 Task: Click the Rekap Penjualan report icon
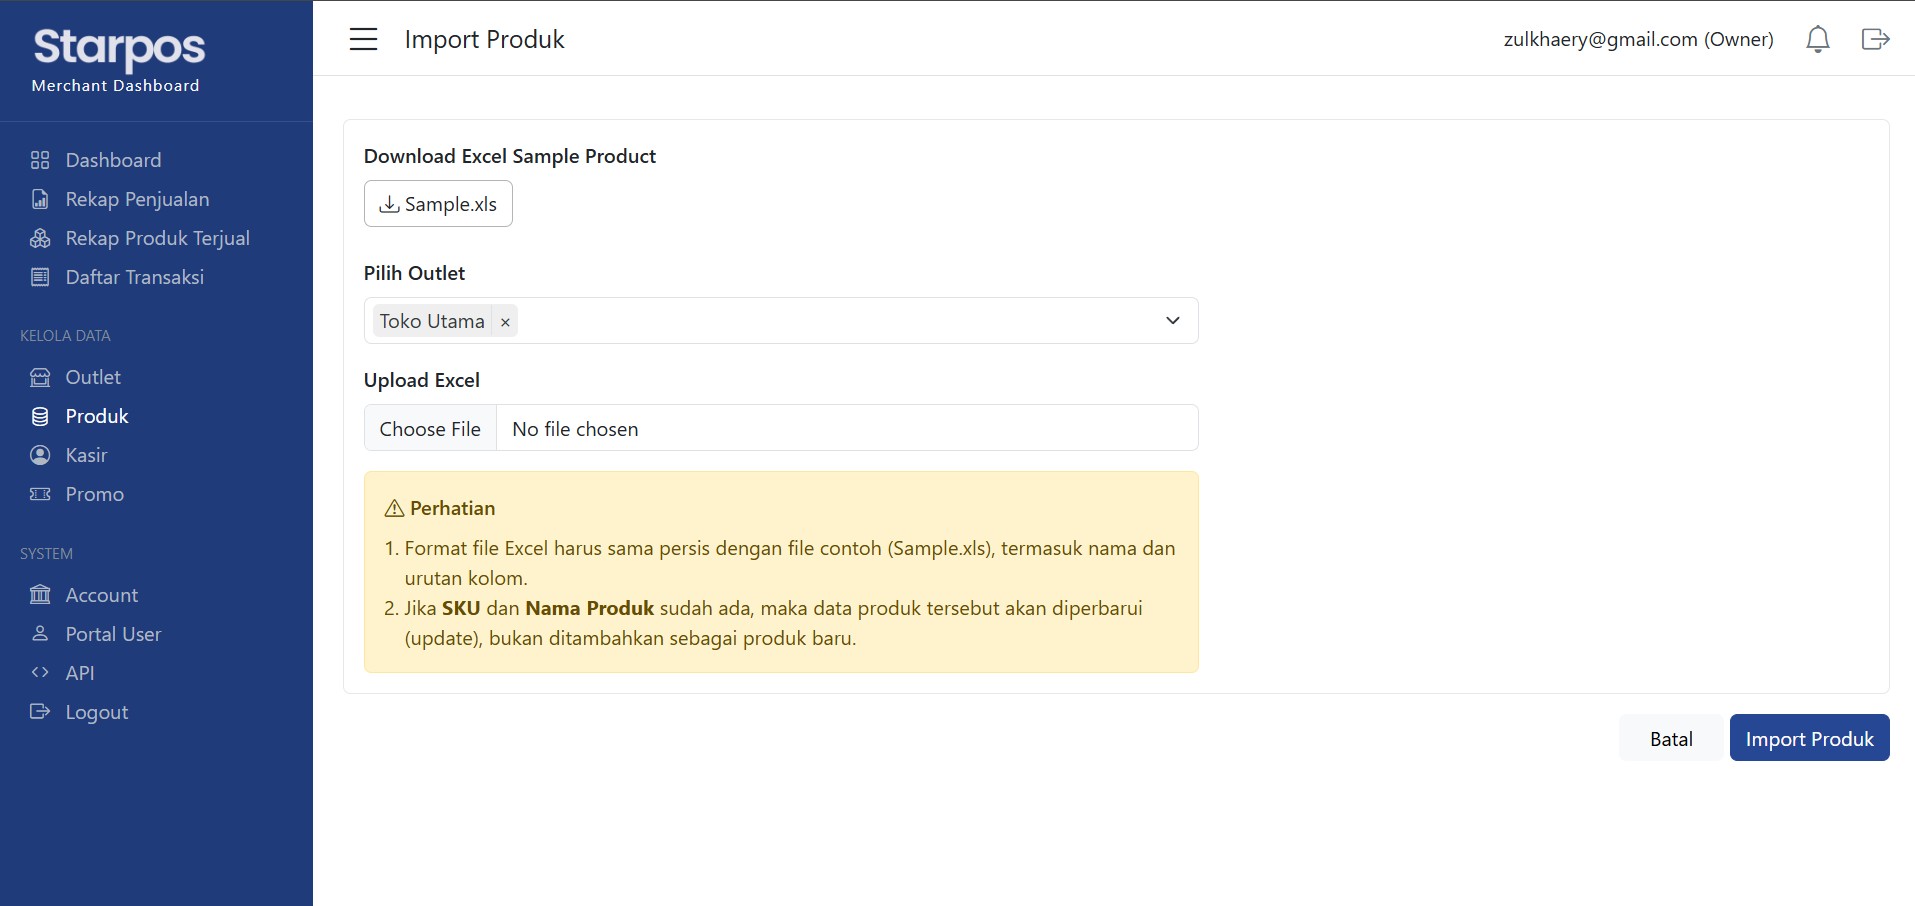pos(40,199)
